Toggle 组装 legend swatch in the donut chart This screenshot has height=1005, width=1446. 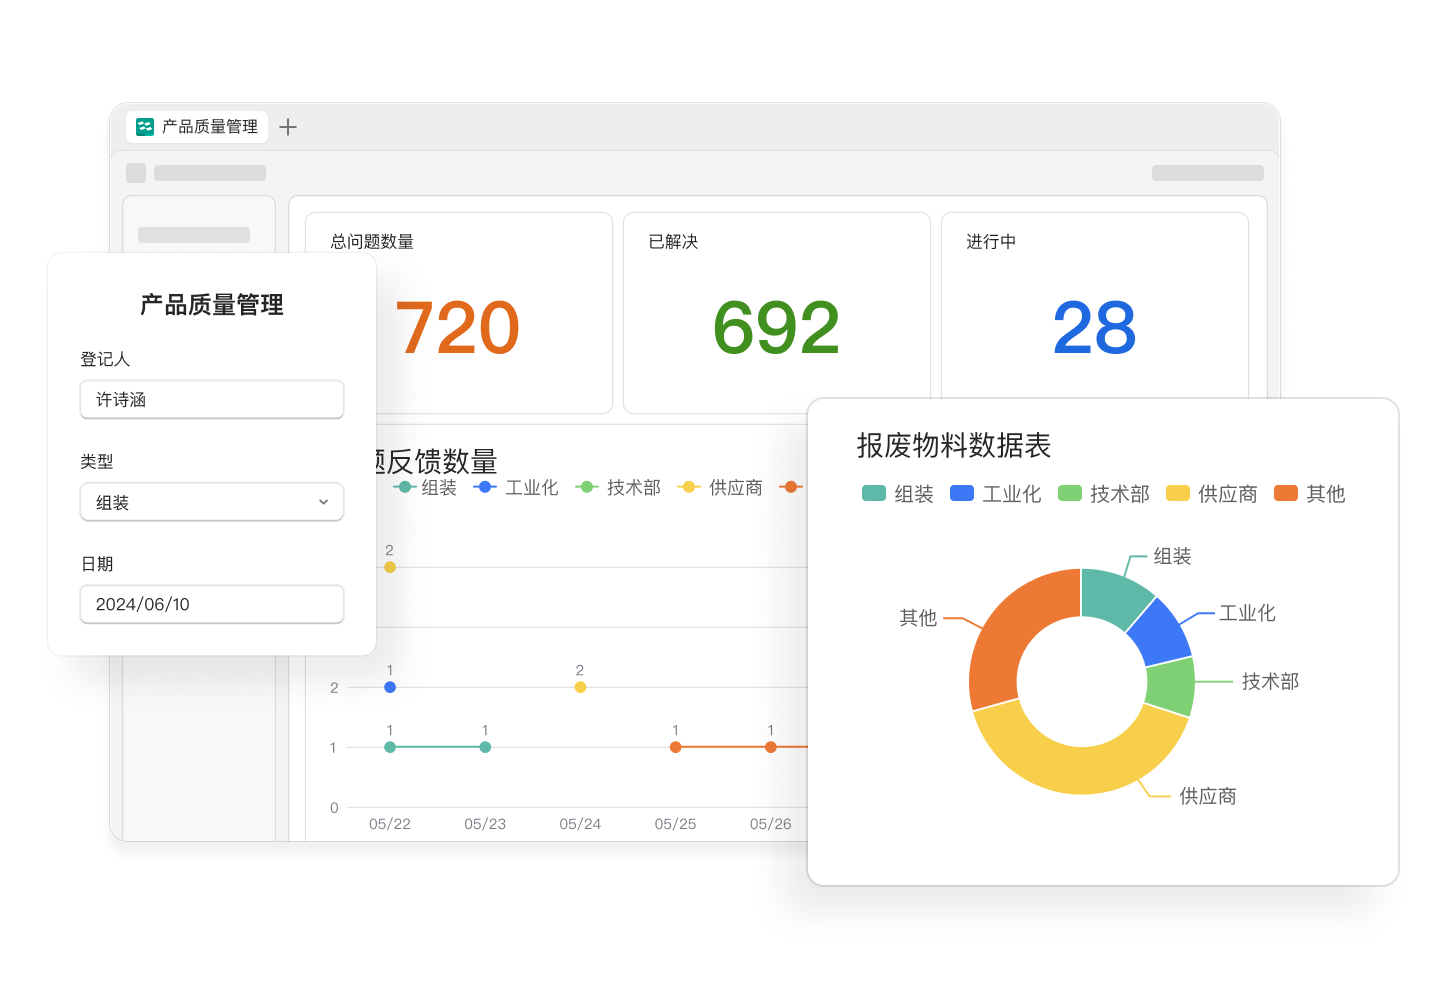click(x=874, y=493)
